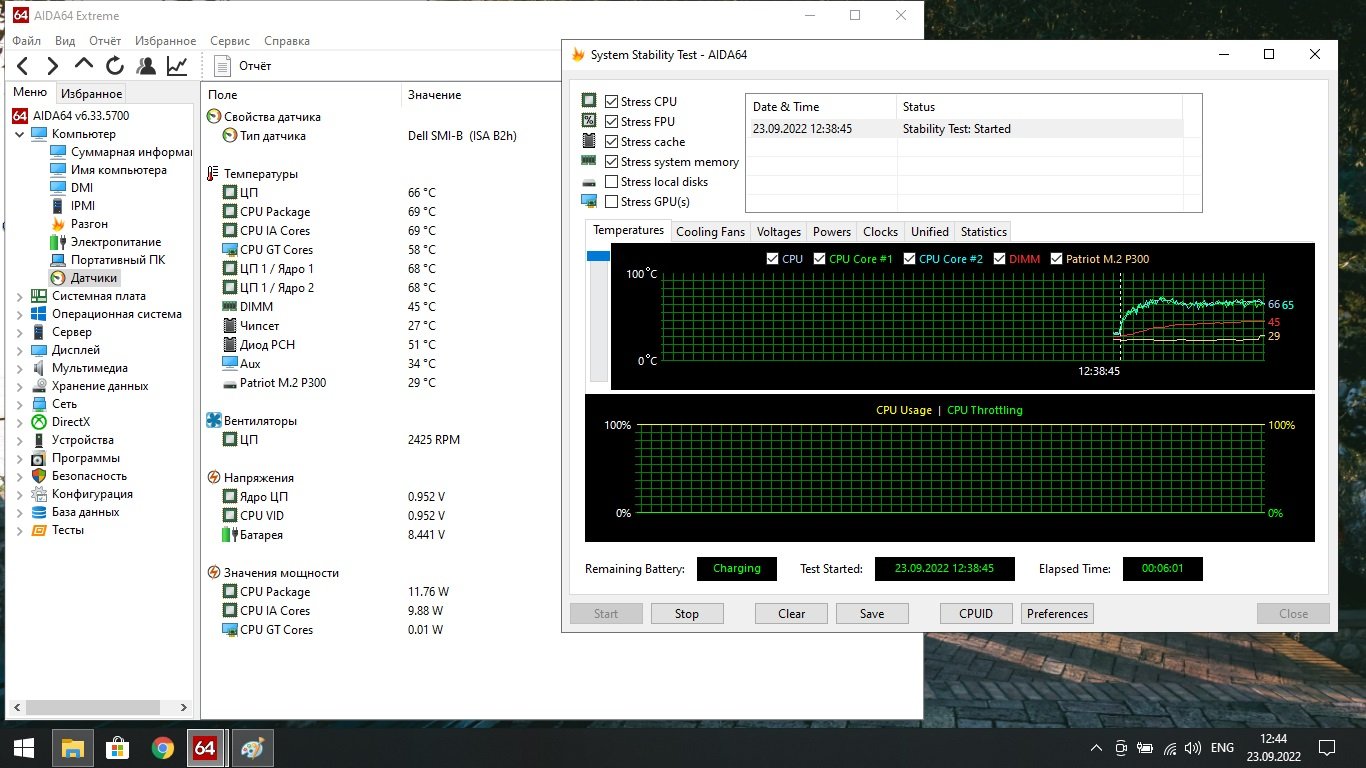Uncheck CPU Core #1 in graph legend
This screenshot has width=1366, height=768.
[819, 259]
